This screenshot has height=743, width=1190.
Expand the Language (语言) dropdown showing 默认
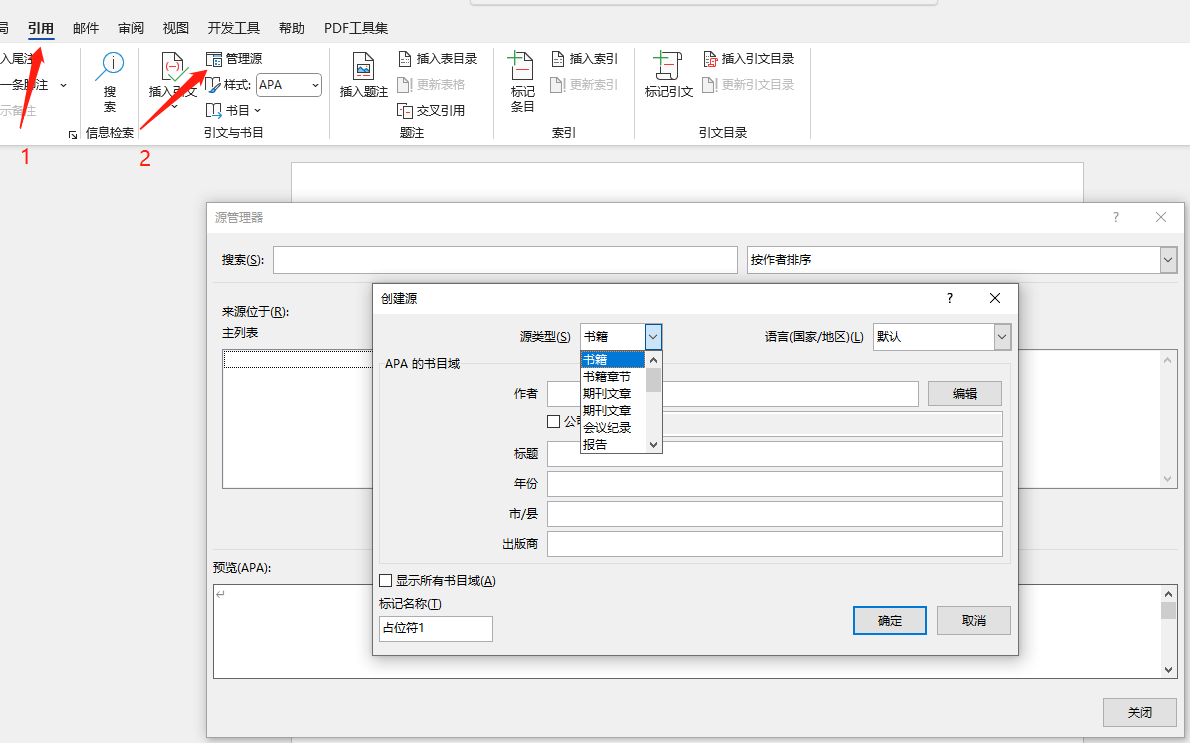coord(1002,337)
